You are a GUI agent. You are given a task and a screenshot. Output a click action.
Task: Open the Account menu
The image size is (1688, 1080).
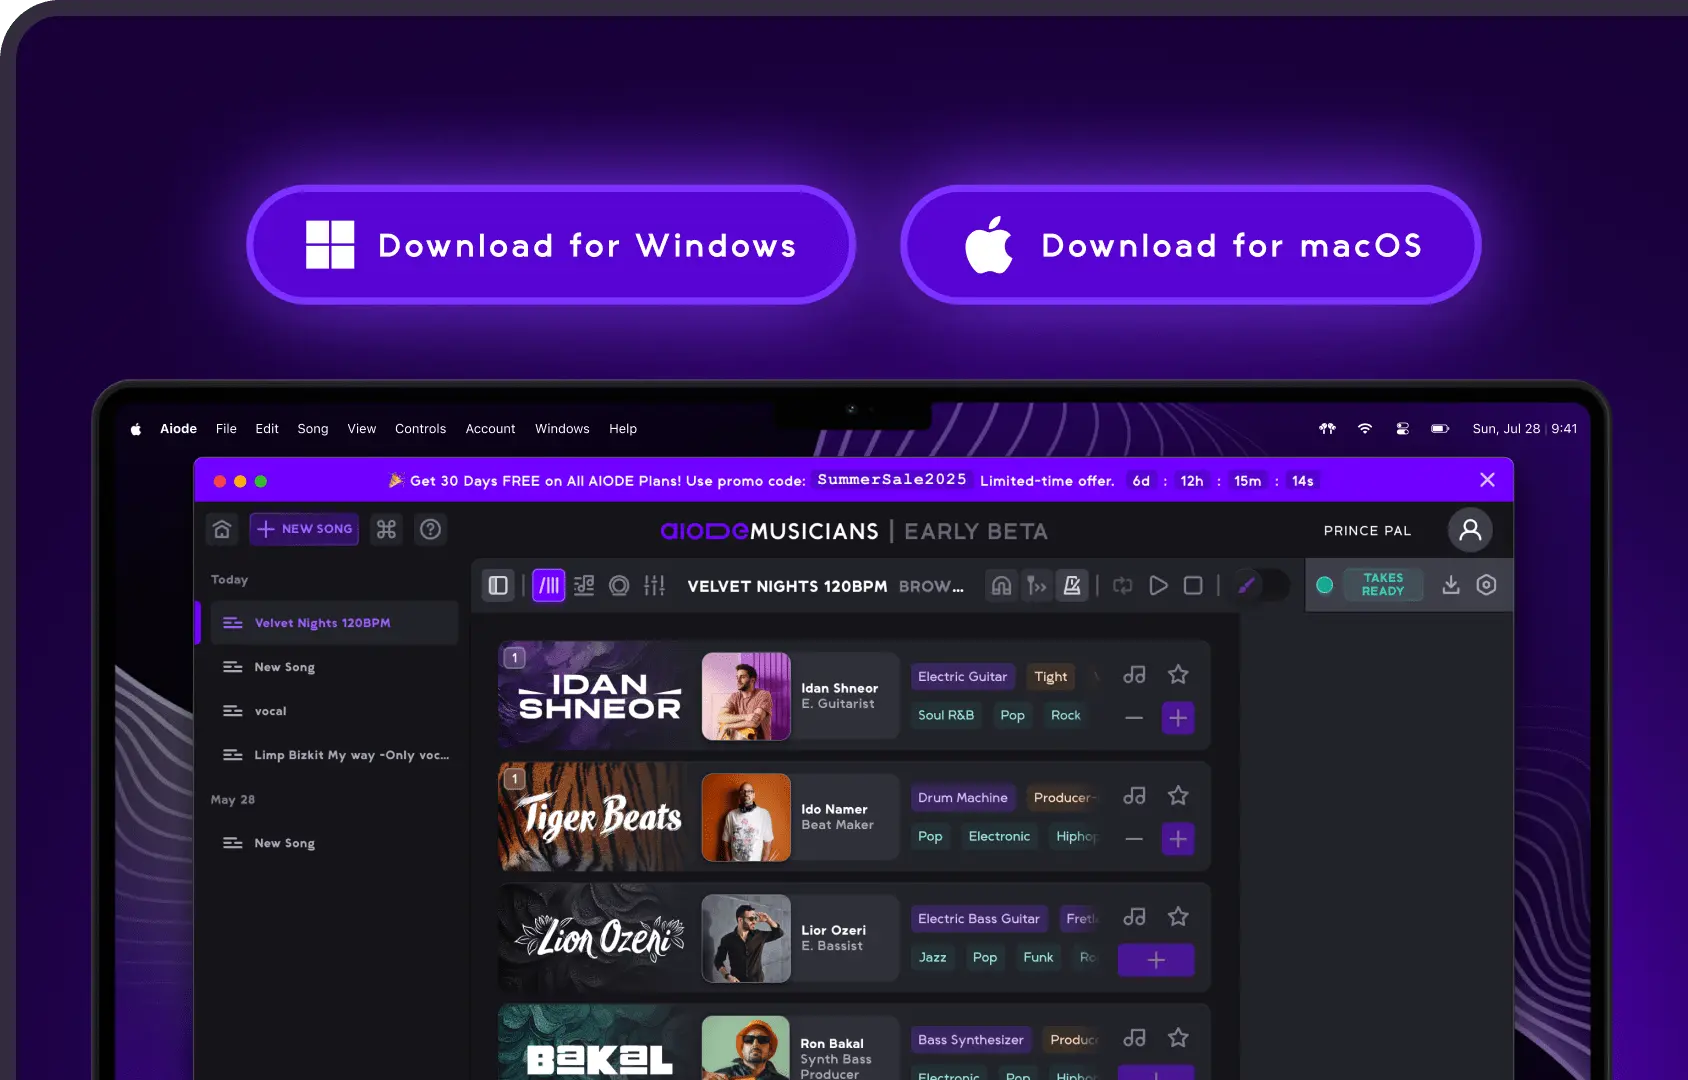[x=490, y=429]
